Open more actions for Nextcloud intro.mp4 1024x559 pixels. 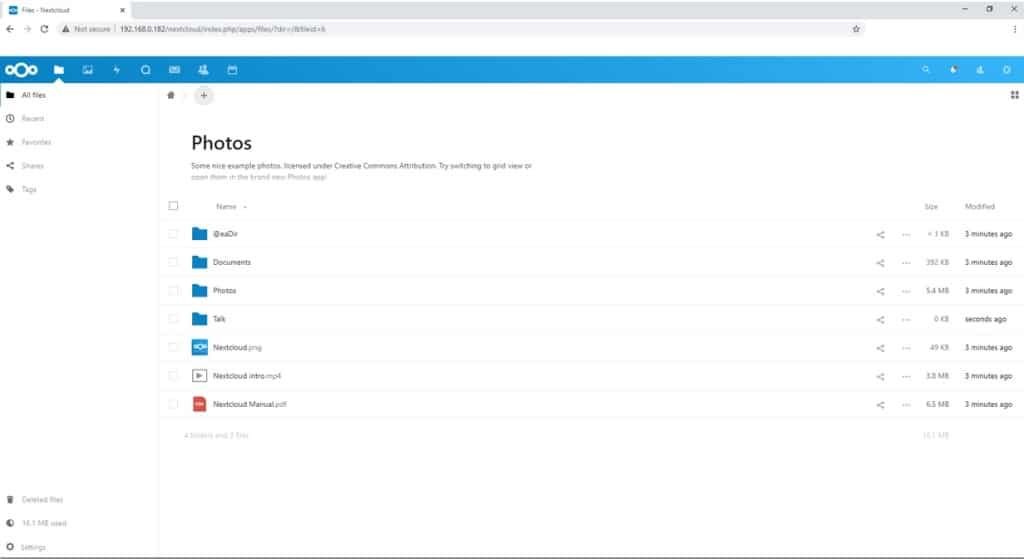pos(906,376)
